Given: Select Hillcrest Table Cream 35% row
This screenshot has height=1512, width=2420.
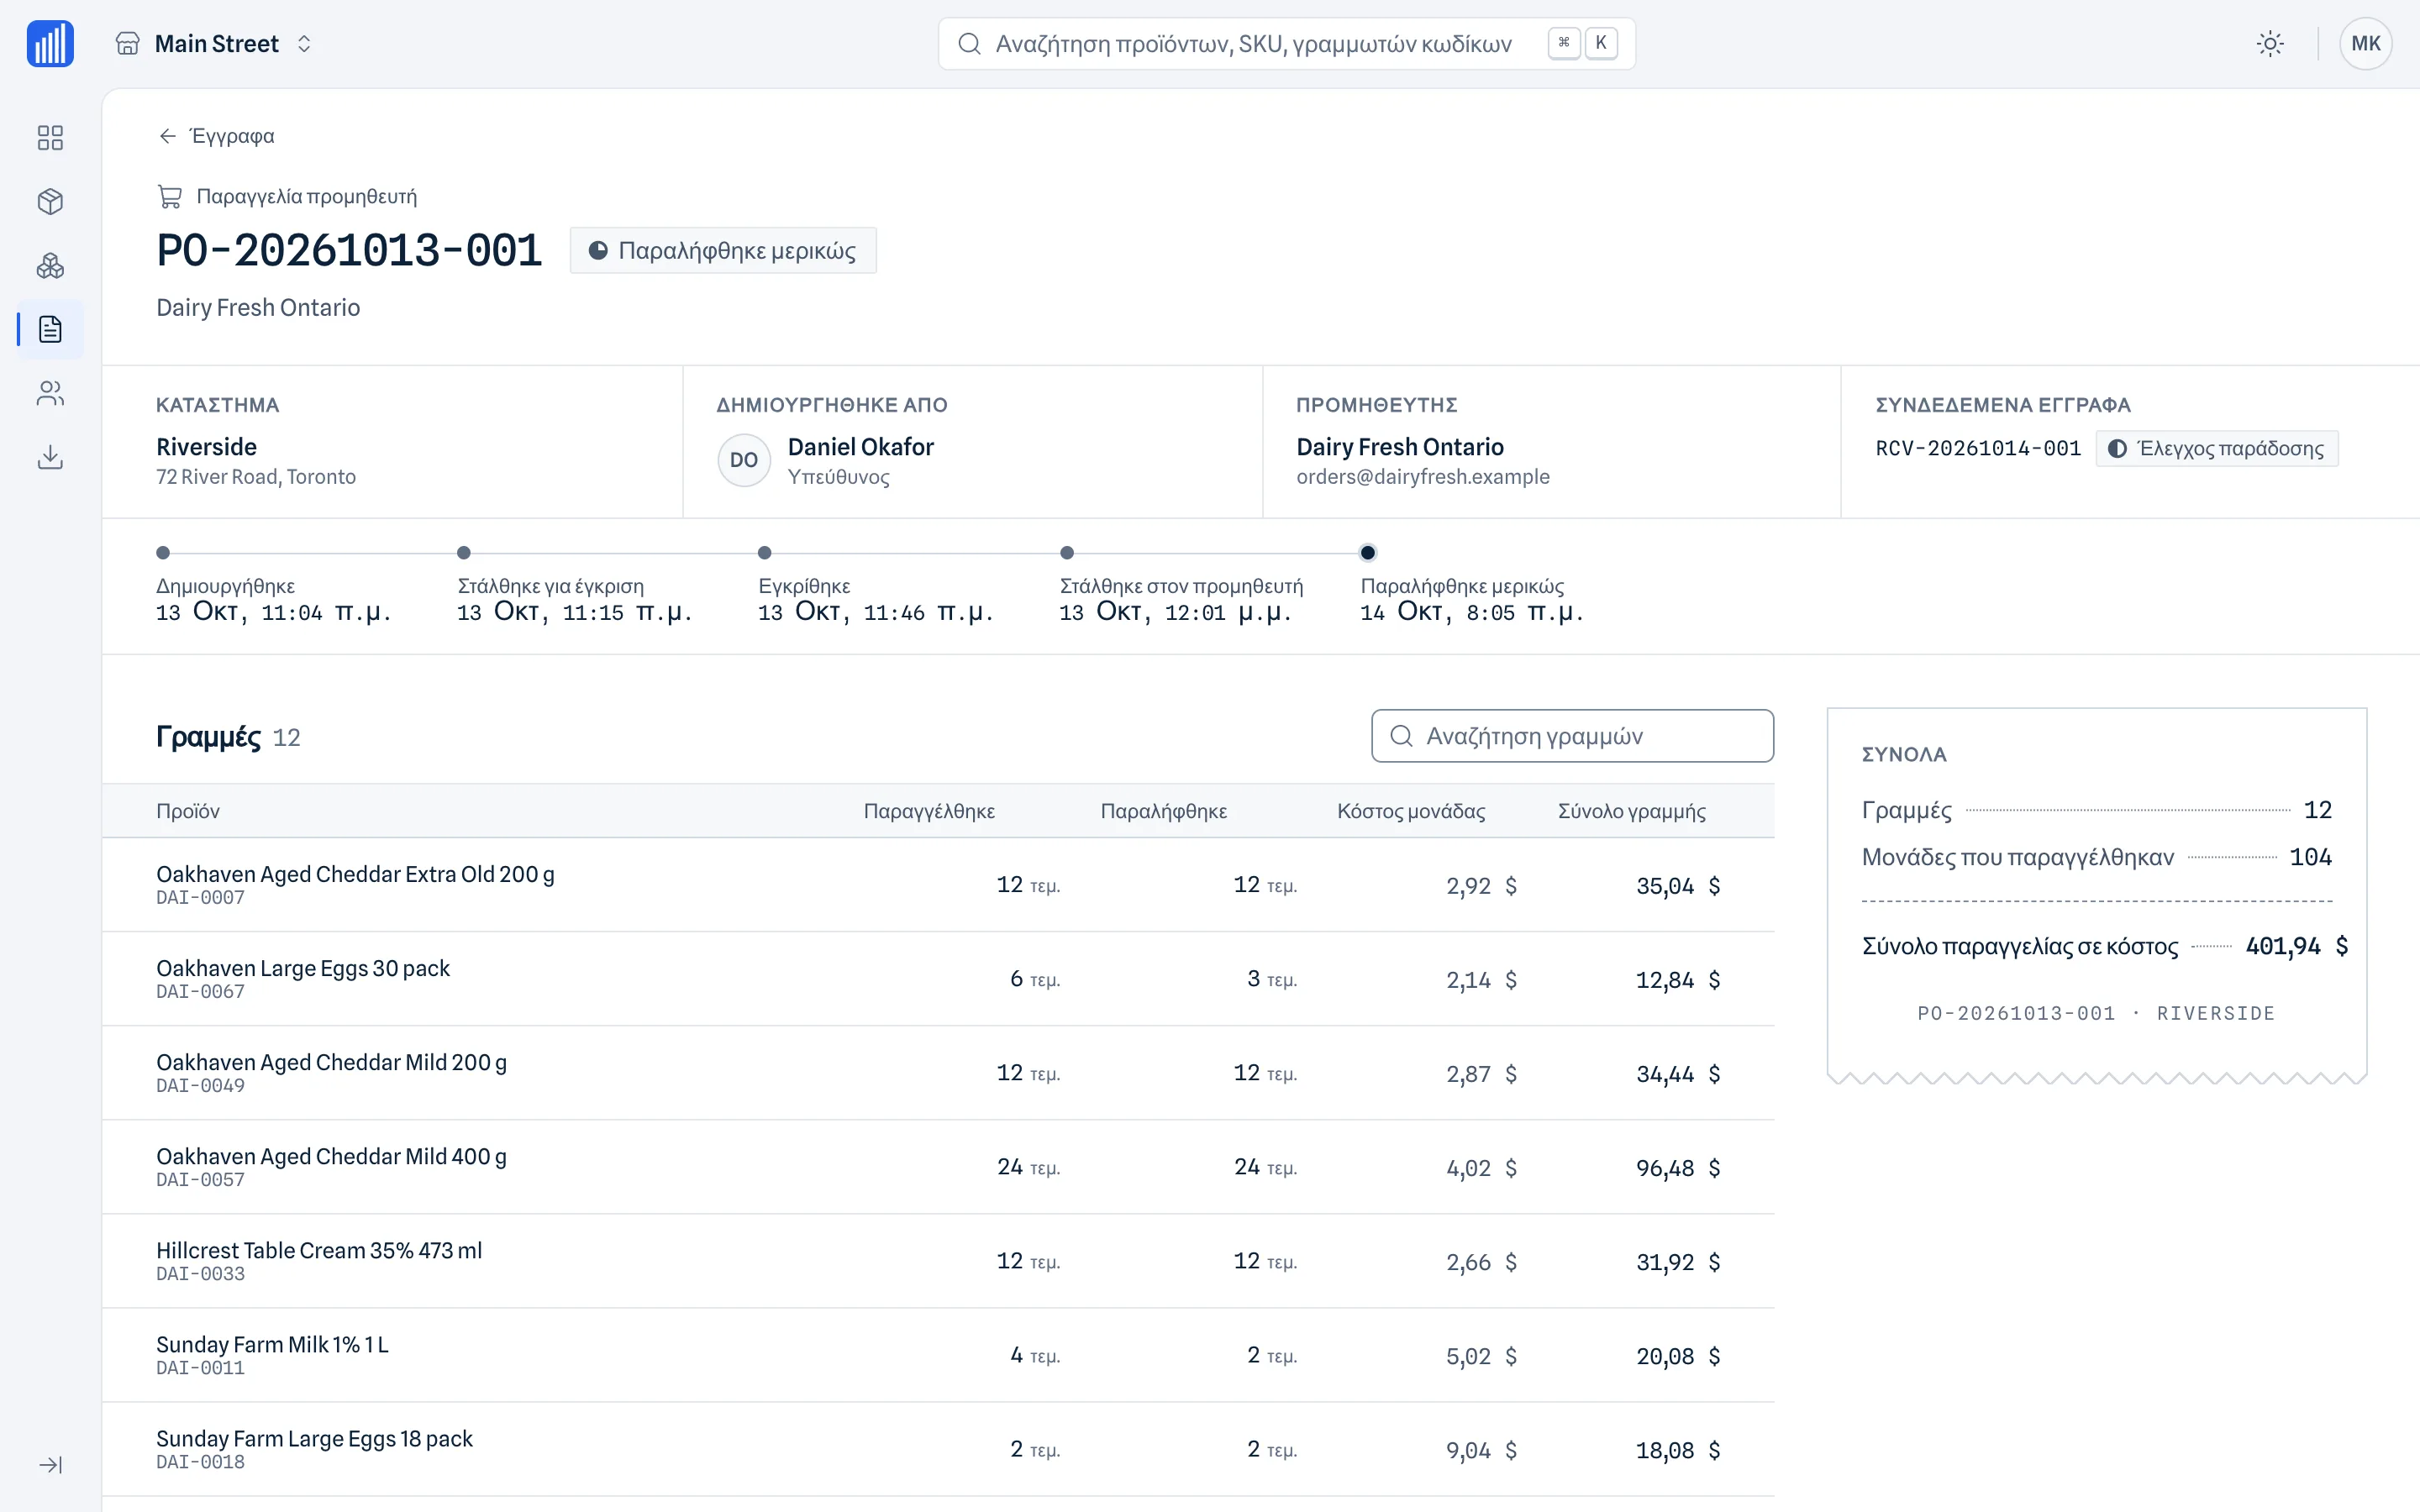Looking at the screenshot, I should coord(938,1261).
